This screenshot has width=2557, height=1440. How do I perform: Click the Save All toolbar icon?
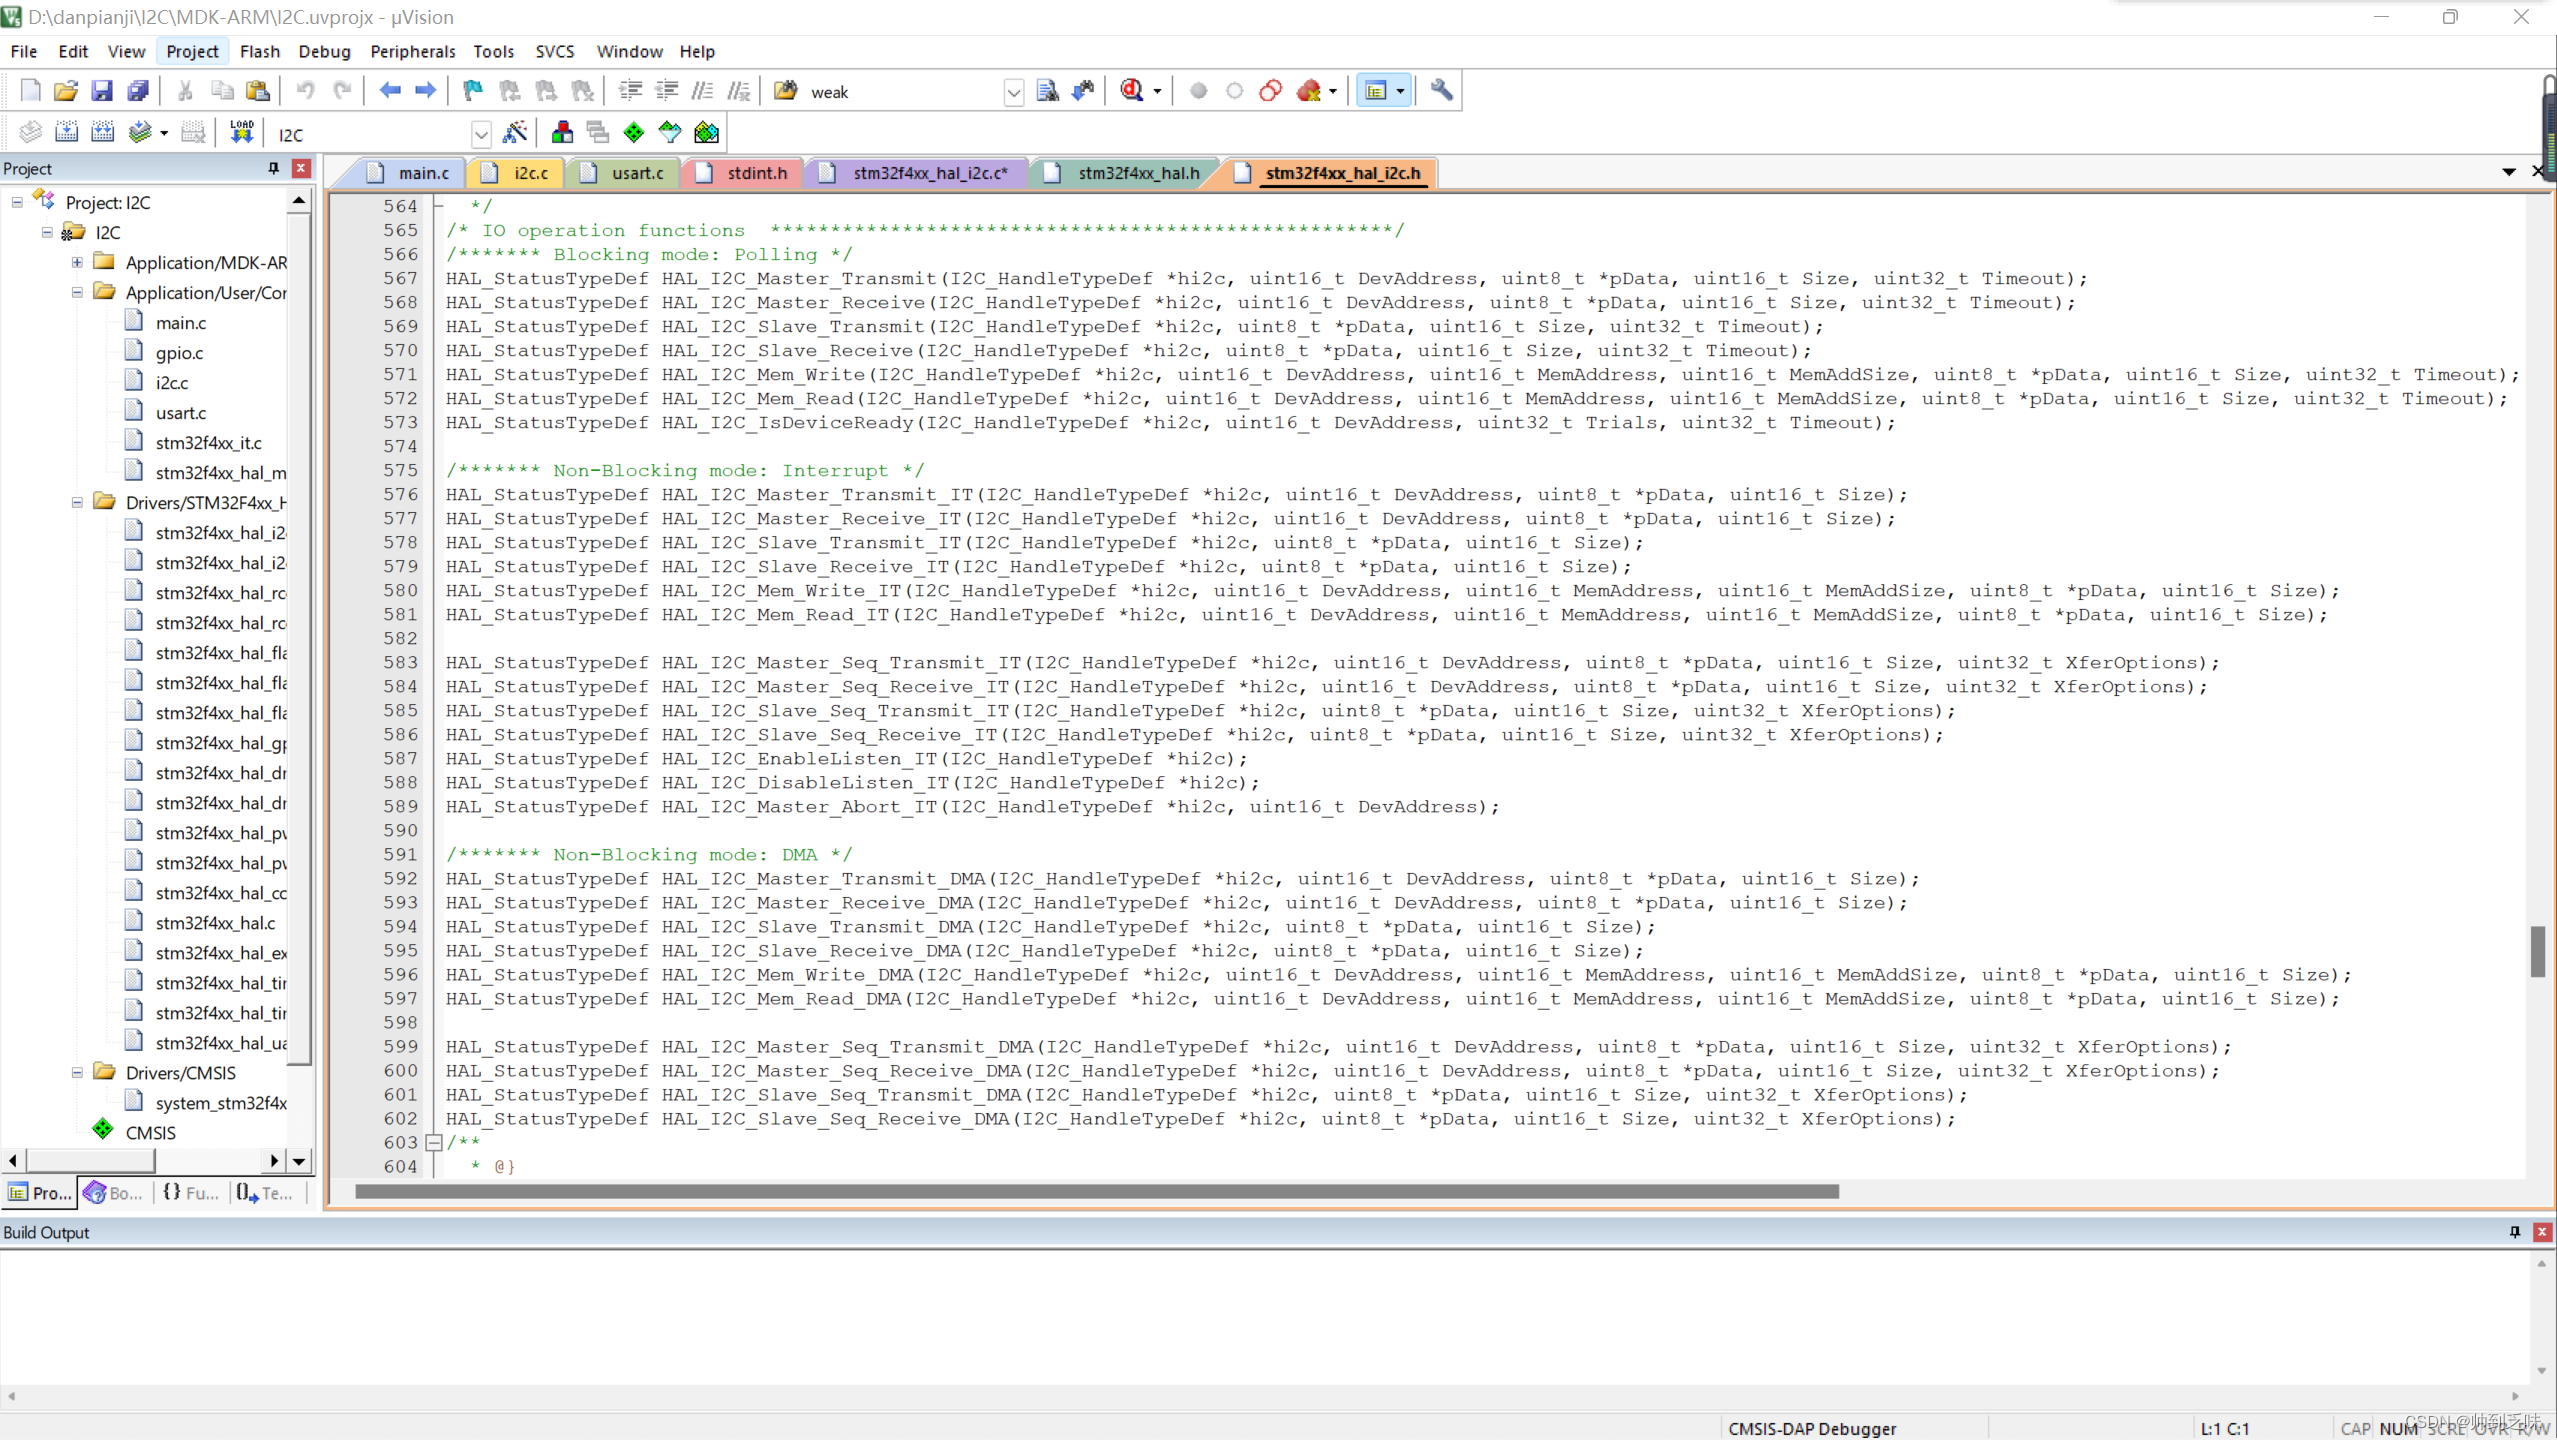138,91
